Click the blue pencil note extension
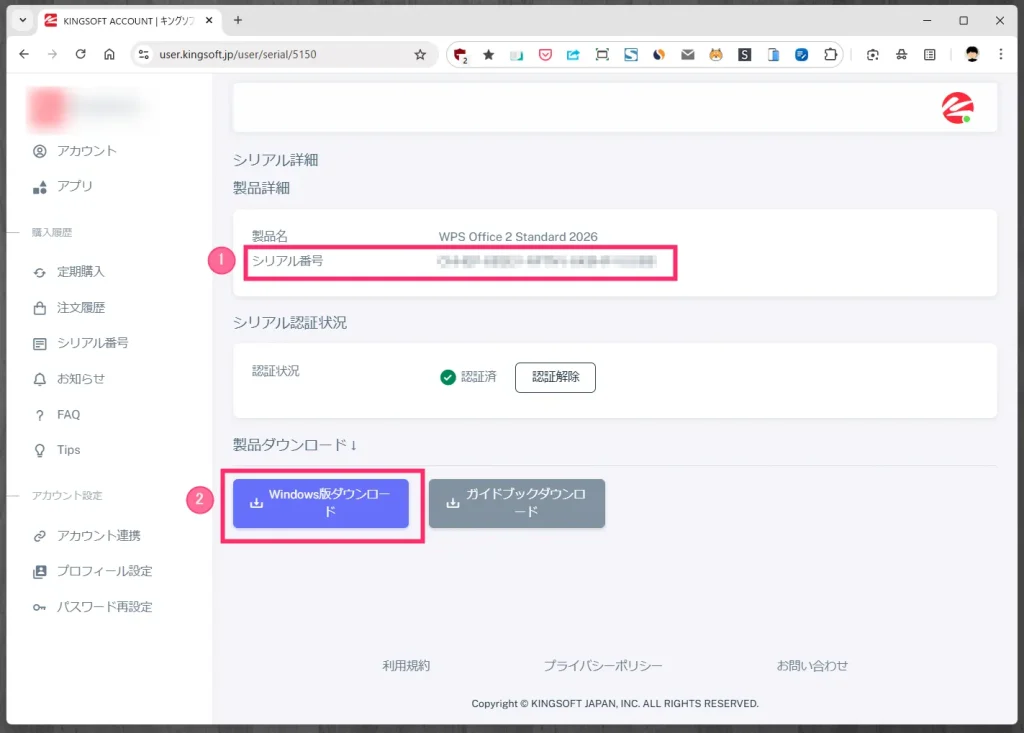 click(x=802, y=55)
